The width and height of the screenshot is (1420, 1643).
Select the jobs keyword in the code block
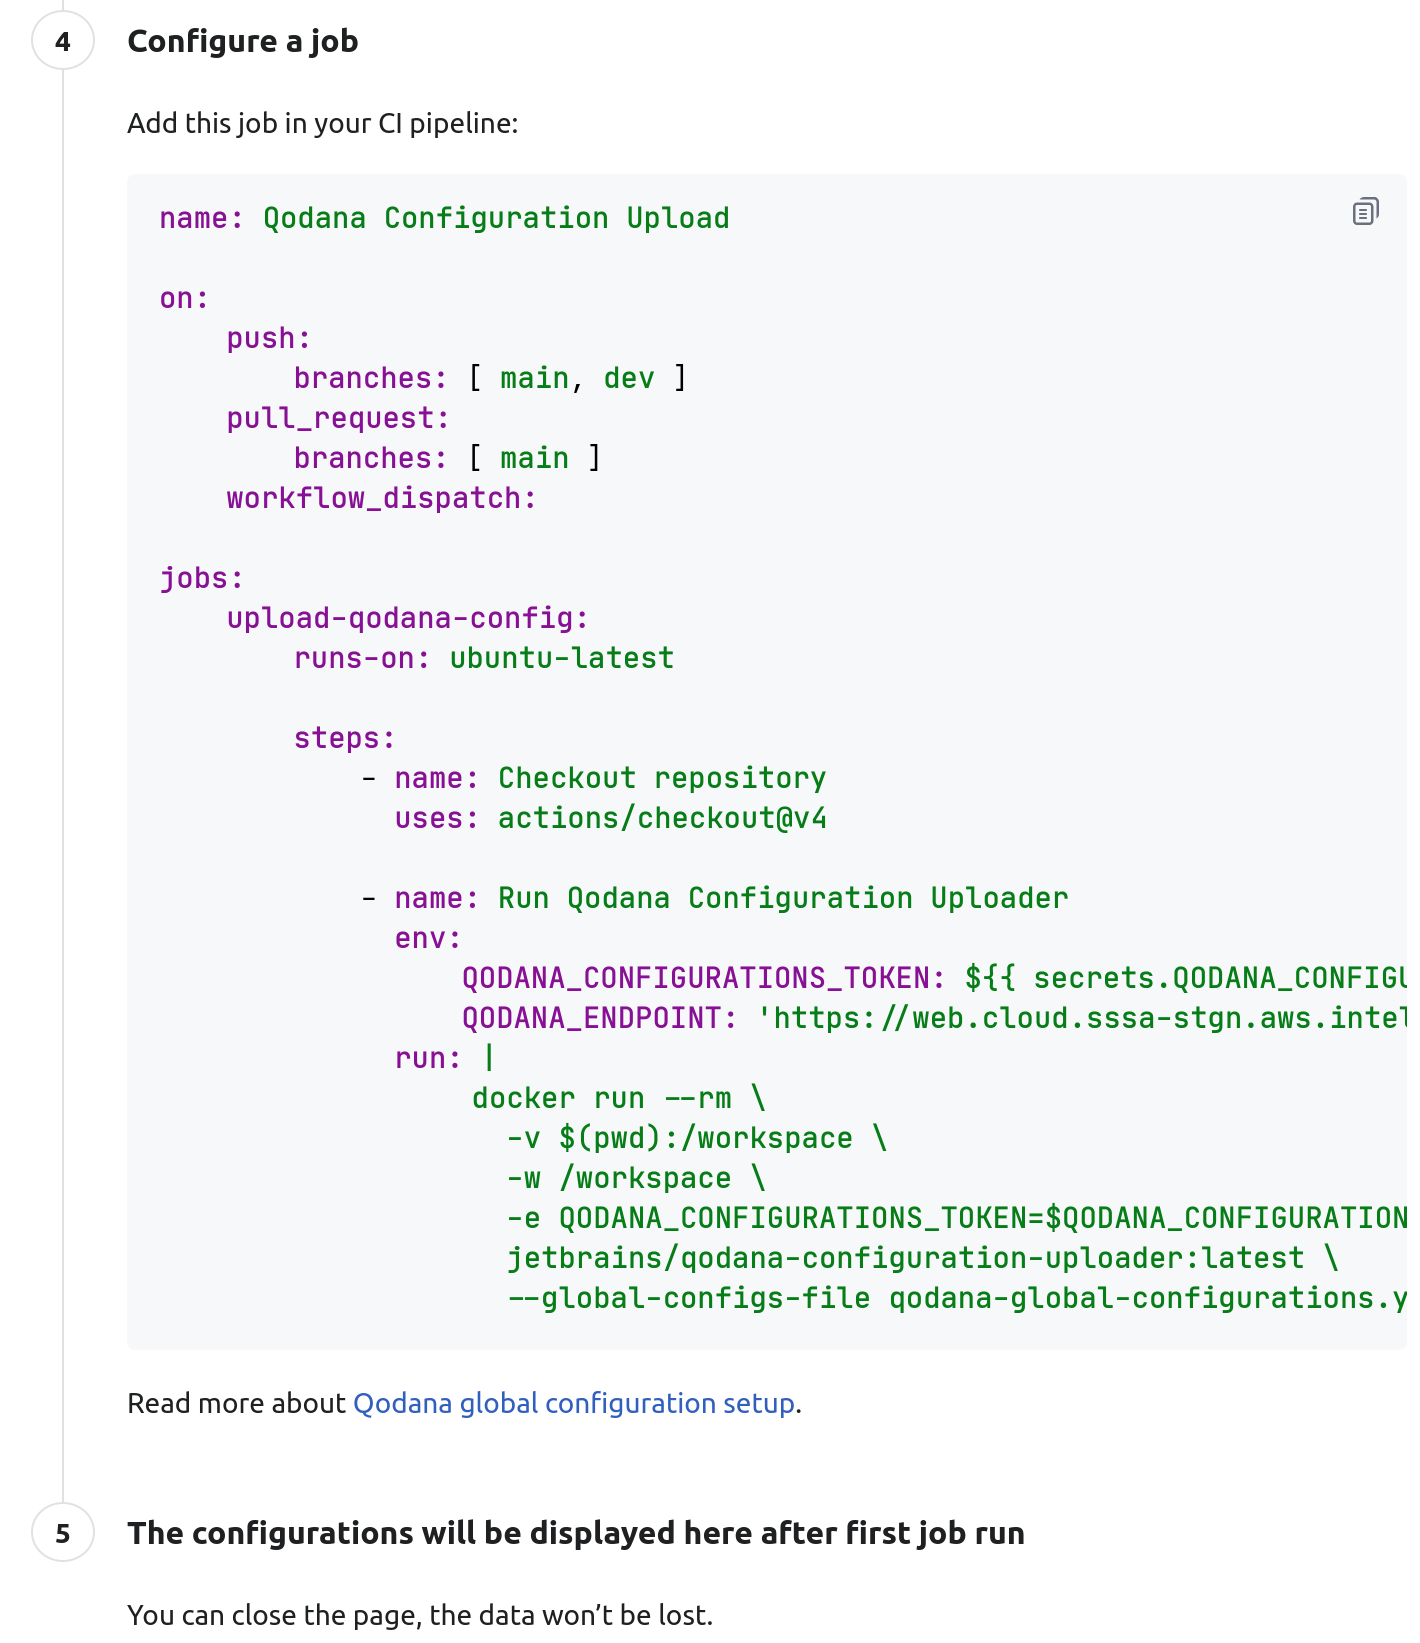[x=199, y=577]
